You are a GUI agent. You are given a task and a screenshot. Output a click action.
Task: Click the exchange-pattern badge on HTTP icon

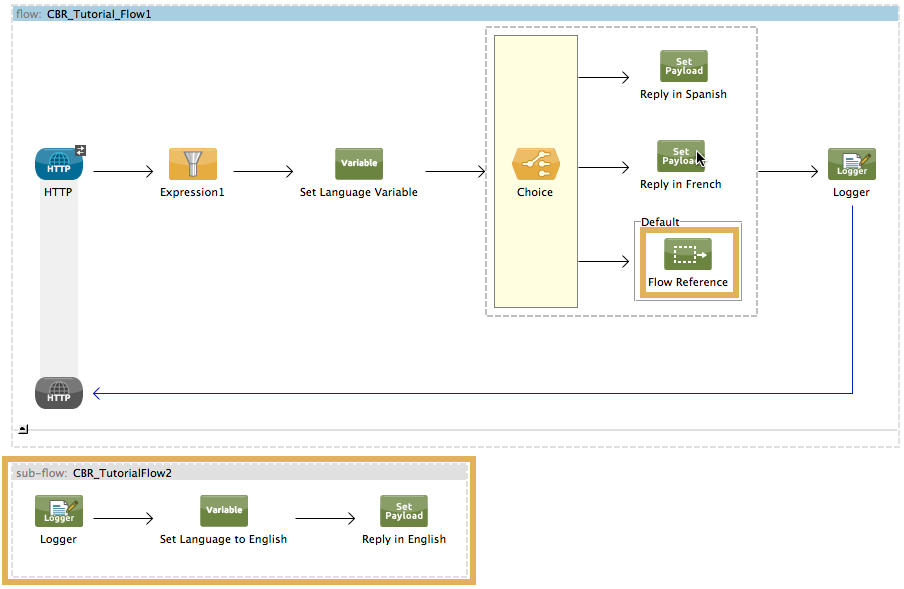81,150
